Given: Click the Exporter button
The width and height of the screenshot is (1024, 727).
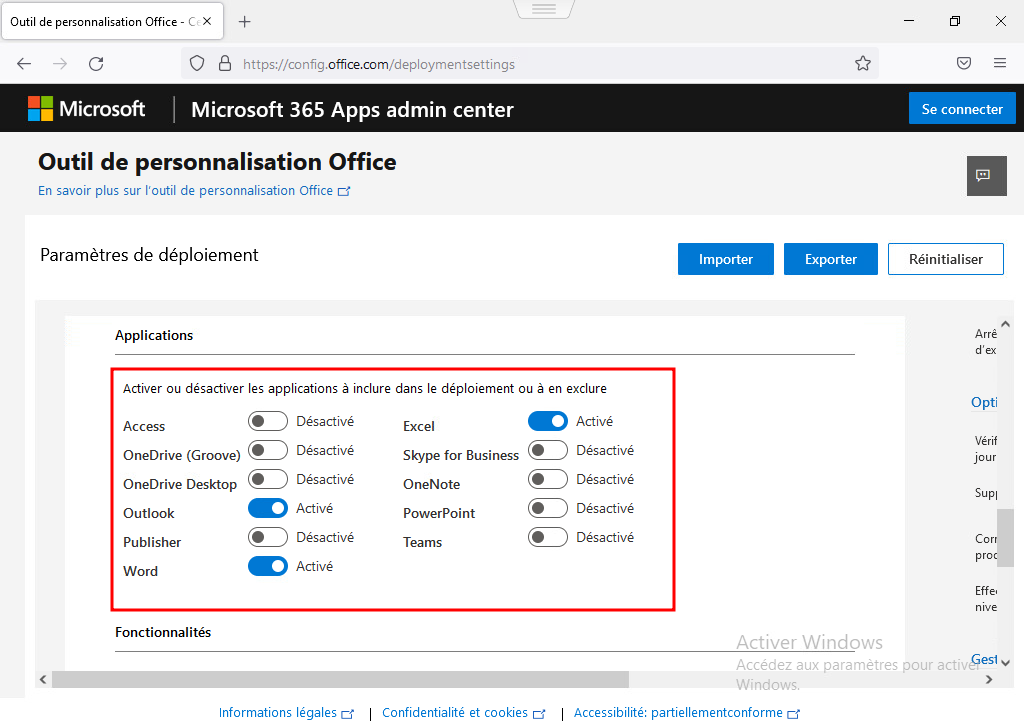Looking at the screenshot, I should [831, 259].
